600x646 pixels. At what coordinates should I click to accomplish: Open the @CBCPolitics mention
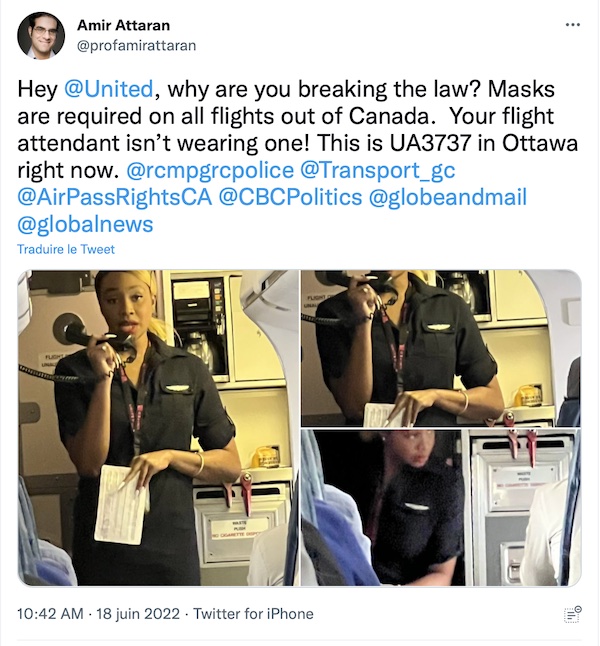click(290, 197)
